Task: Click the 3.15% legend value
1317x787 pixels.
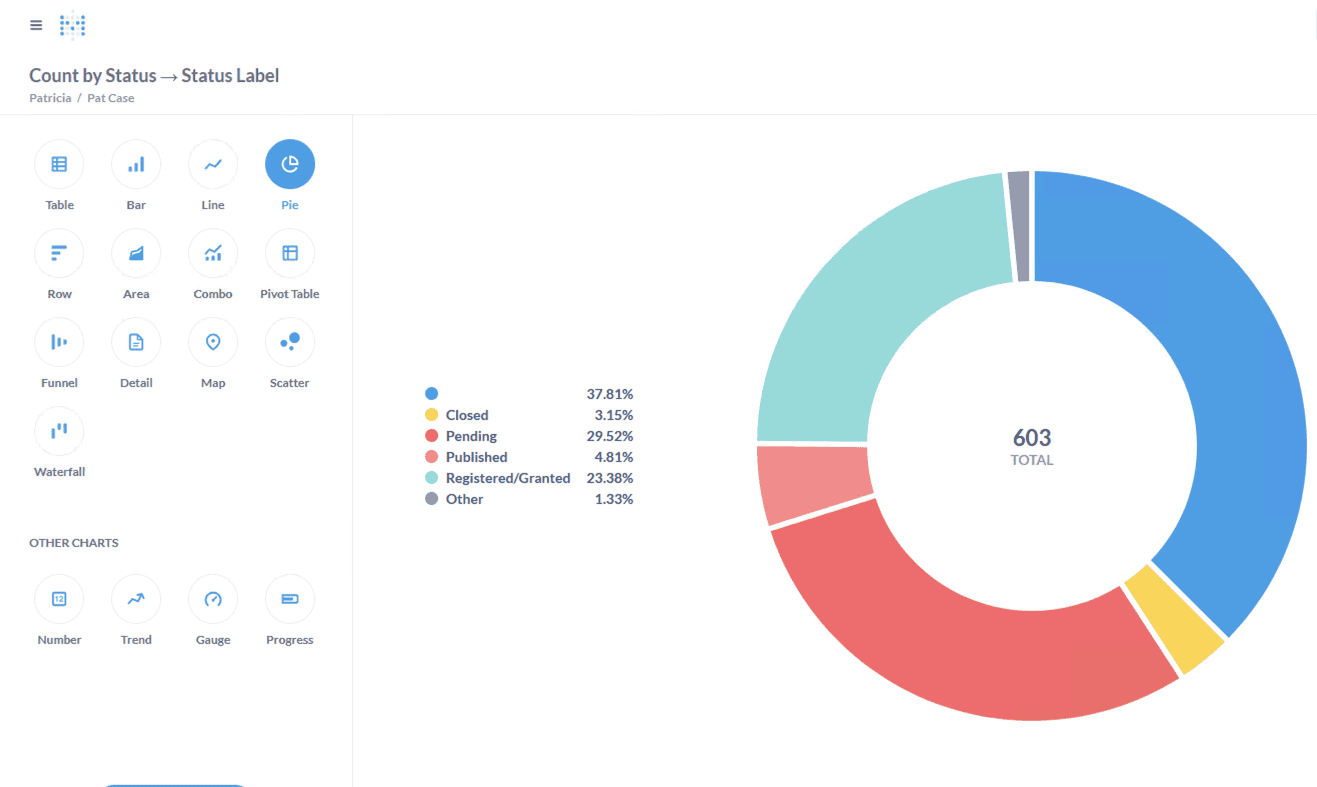Action: [614, 415]
